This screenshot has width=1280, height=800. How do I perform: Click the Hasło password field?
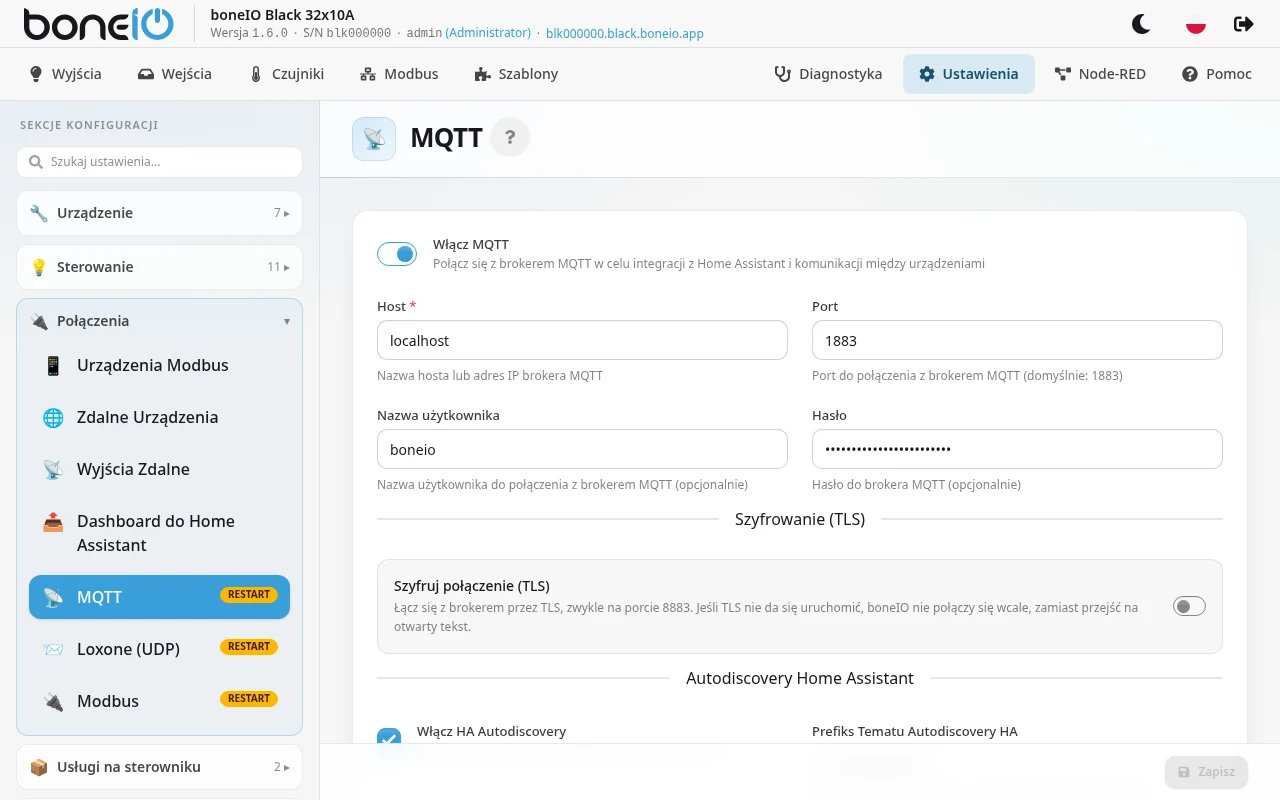click(x=1017, y=449)
